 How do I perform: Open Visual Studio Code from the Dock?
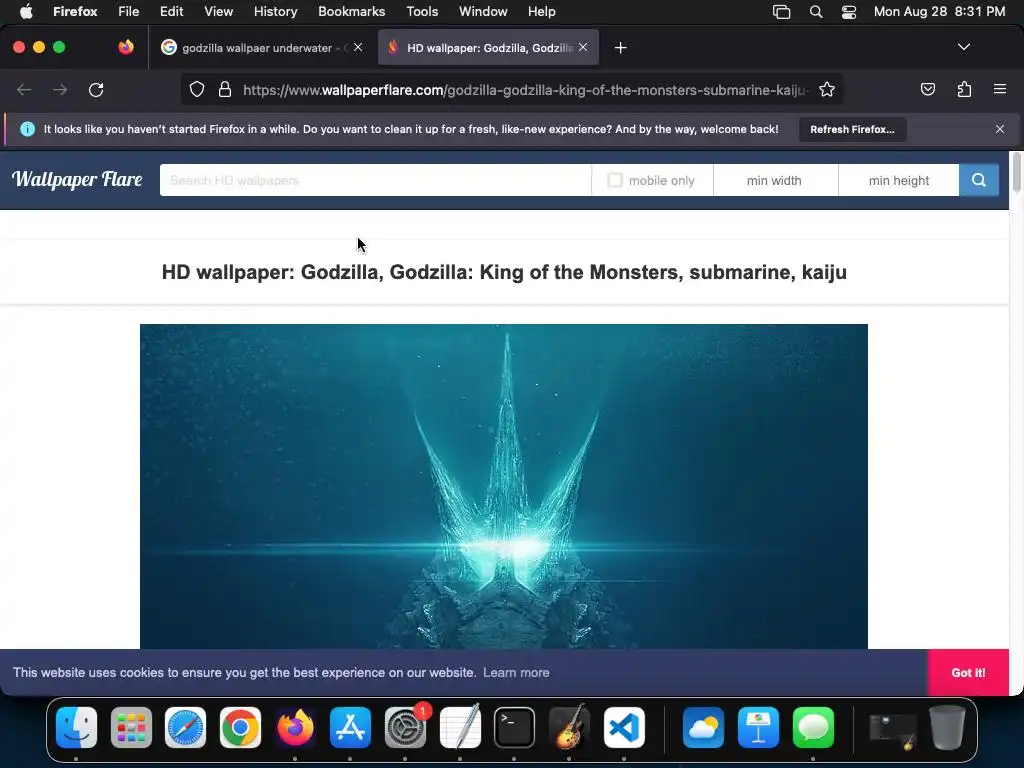coord(624,728)
